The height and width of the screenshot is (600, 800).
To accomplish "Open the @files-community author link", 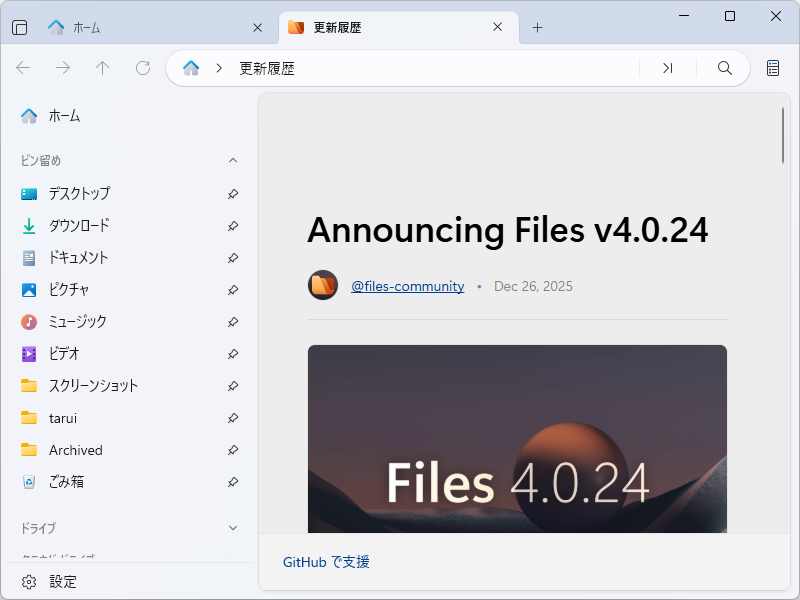I will click(x=408, y=285).
